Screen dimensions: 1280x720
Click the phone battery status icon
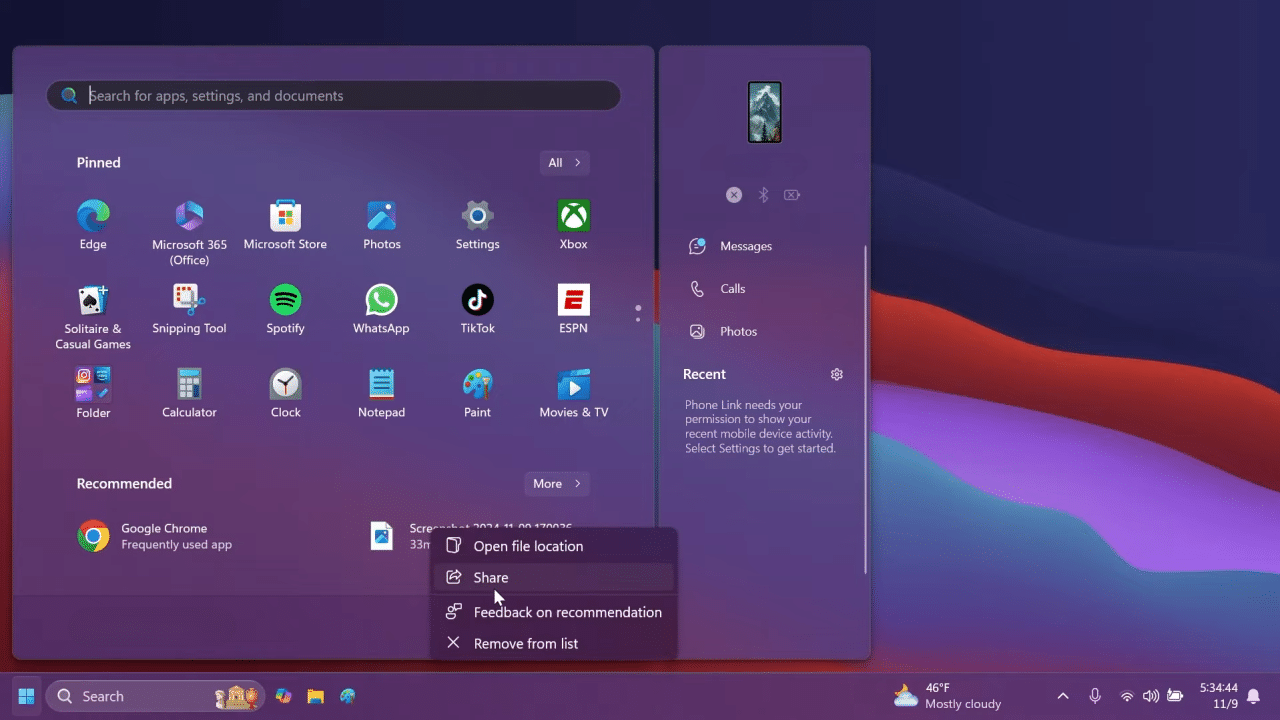[792, 195]
